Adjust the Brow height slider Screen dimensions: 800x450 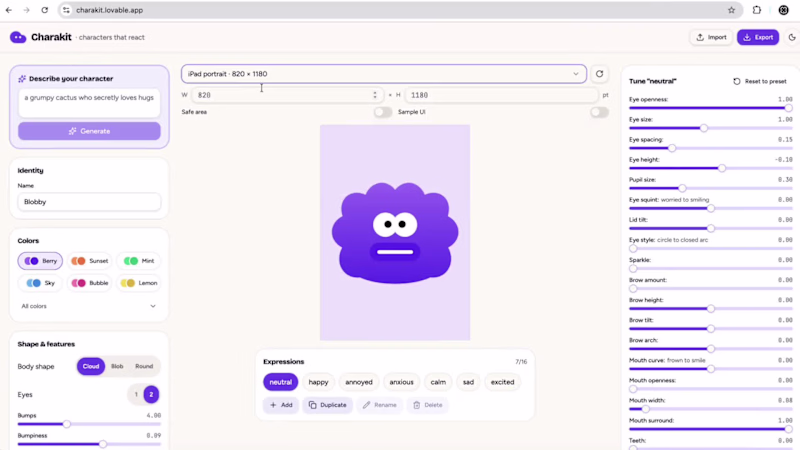point(711,309)
